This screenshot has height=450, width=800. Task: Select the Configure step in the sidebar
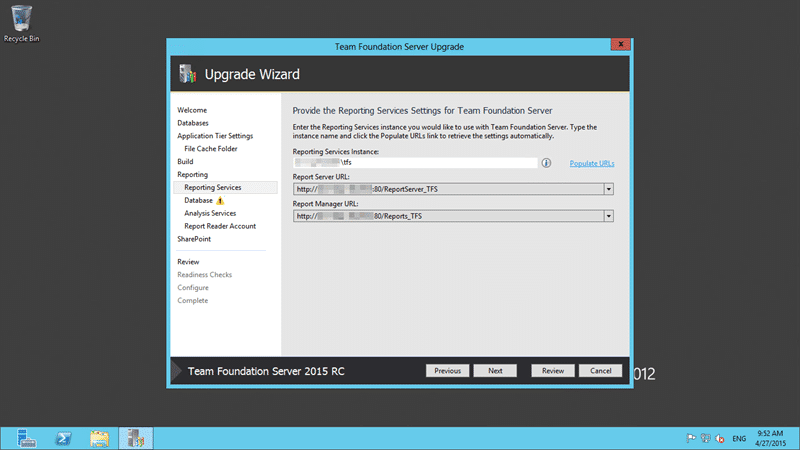coord(193,288)
